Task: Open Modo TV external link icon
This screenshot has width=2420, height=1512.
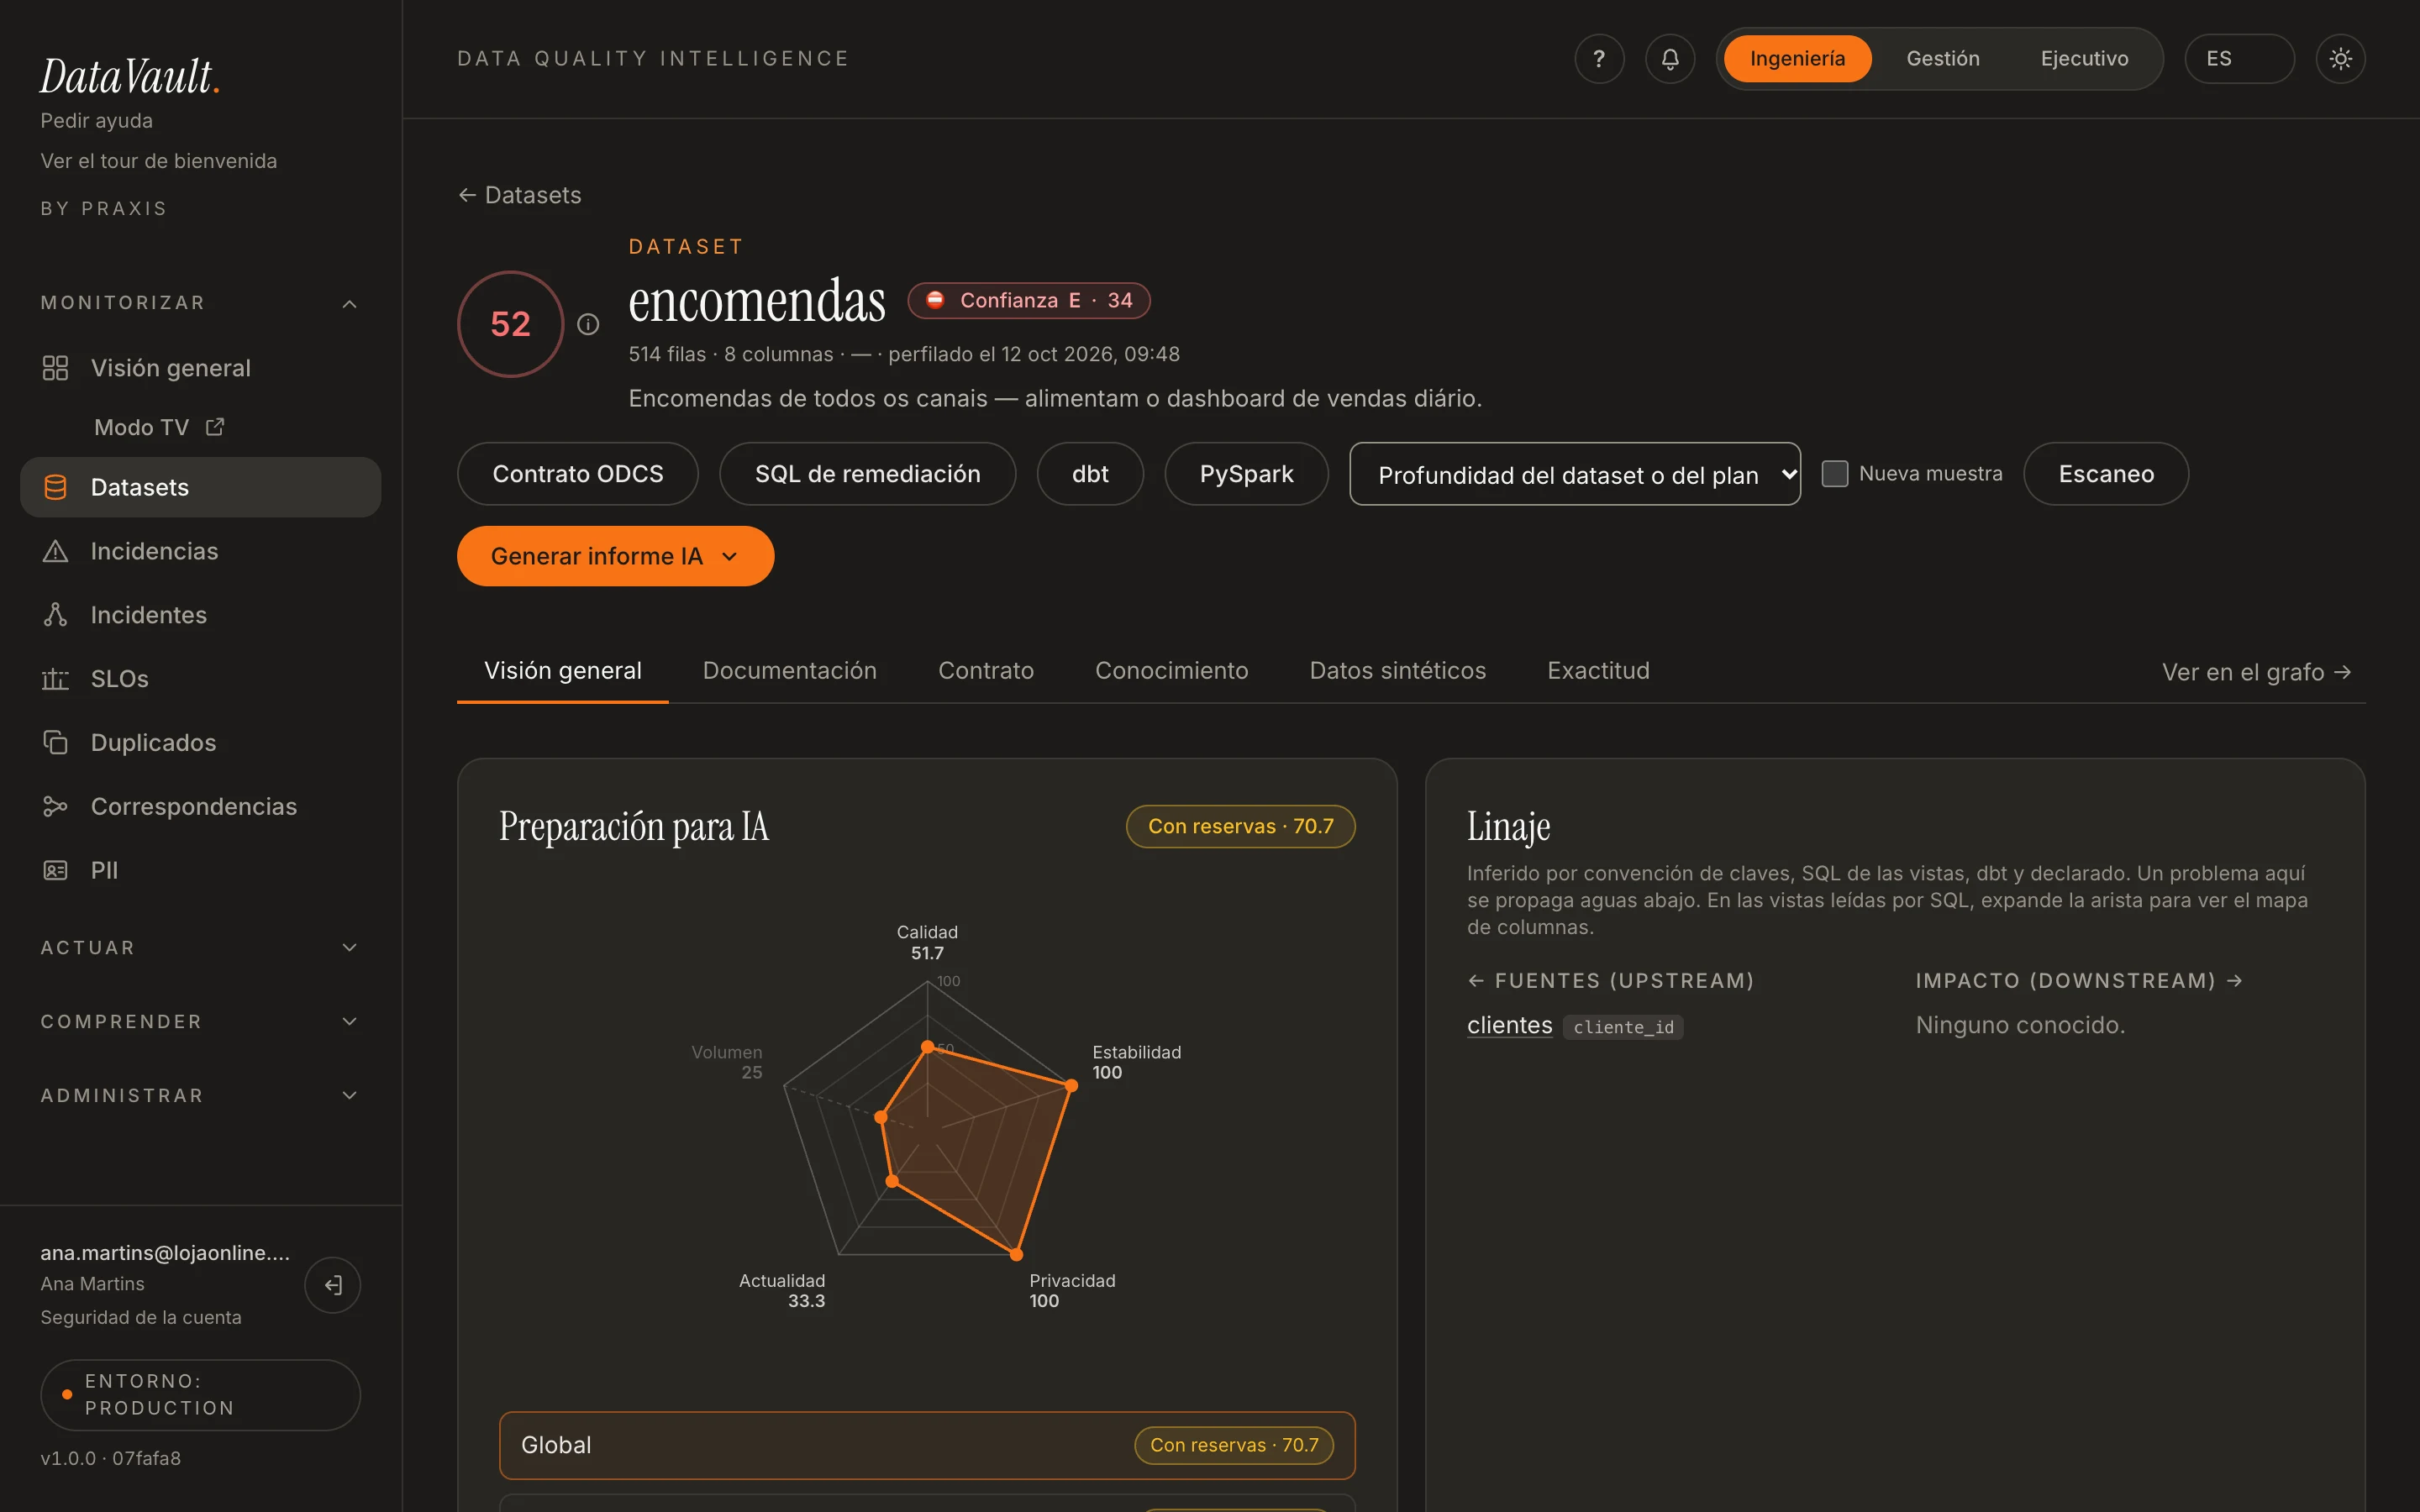Action: point(215,427)
